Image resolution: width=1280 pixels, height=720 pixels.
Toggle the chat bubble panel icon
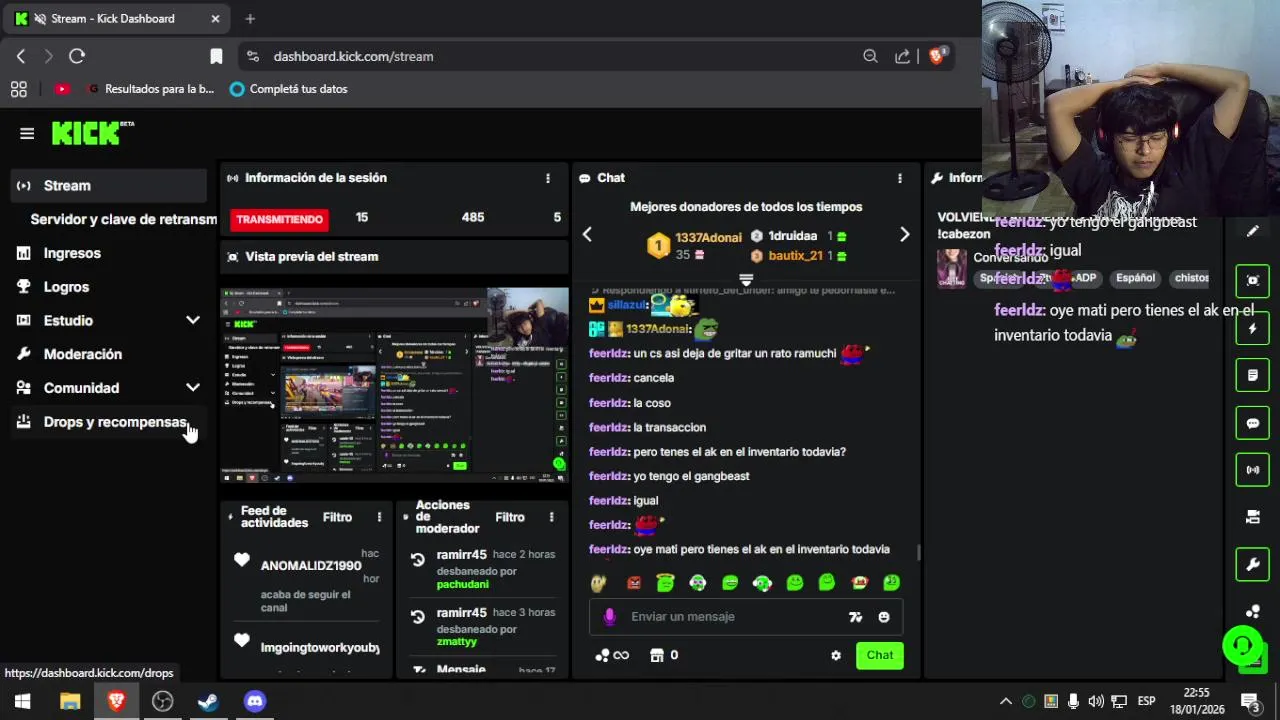[x=1252, y=423]
